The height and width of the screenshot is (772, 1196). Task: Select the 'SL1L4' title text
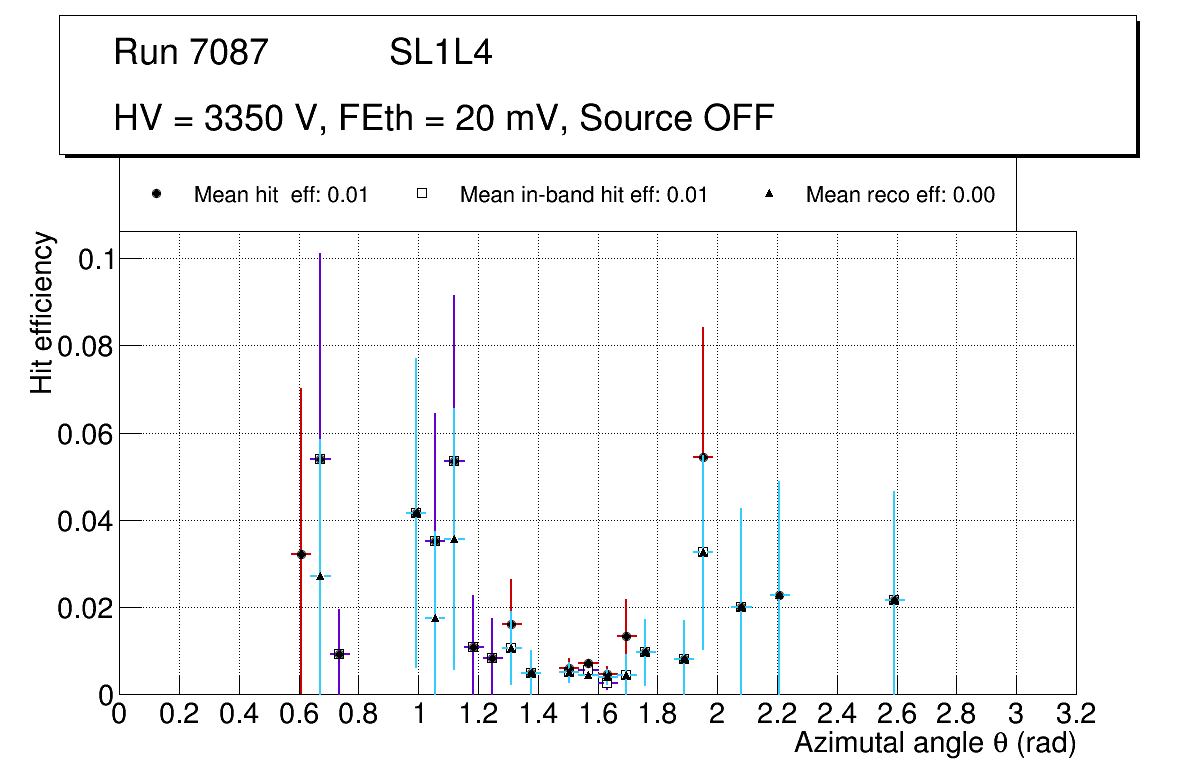pos(441,52)
